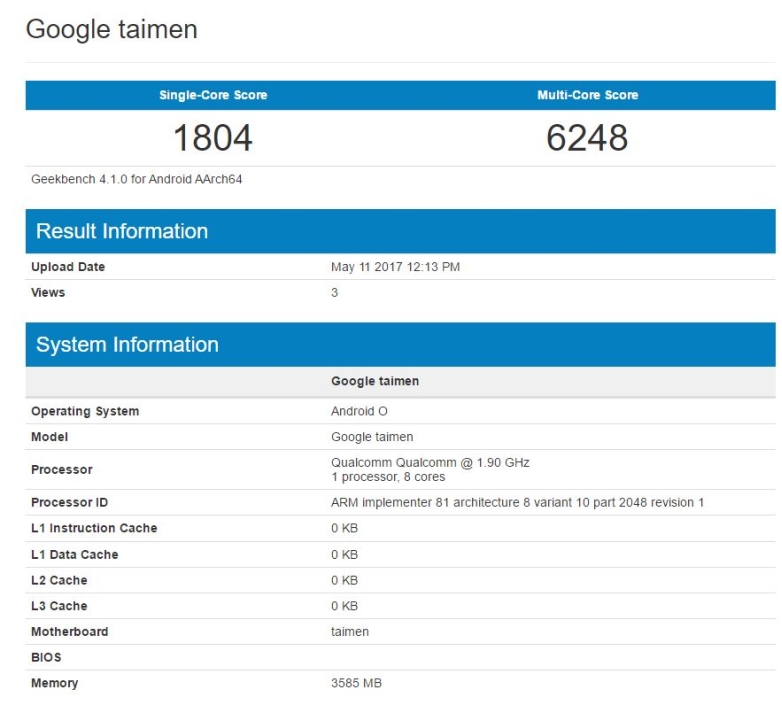Click the BIOS row label
The width and height of the screenshot is (782, 713).
(x=46, y=658)
